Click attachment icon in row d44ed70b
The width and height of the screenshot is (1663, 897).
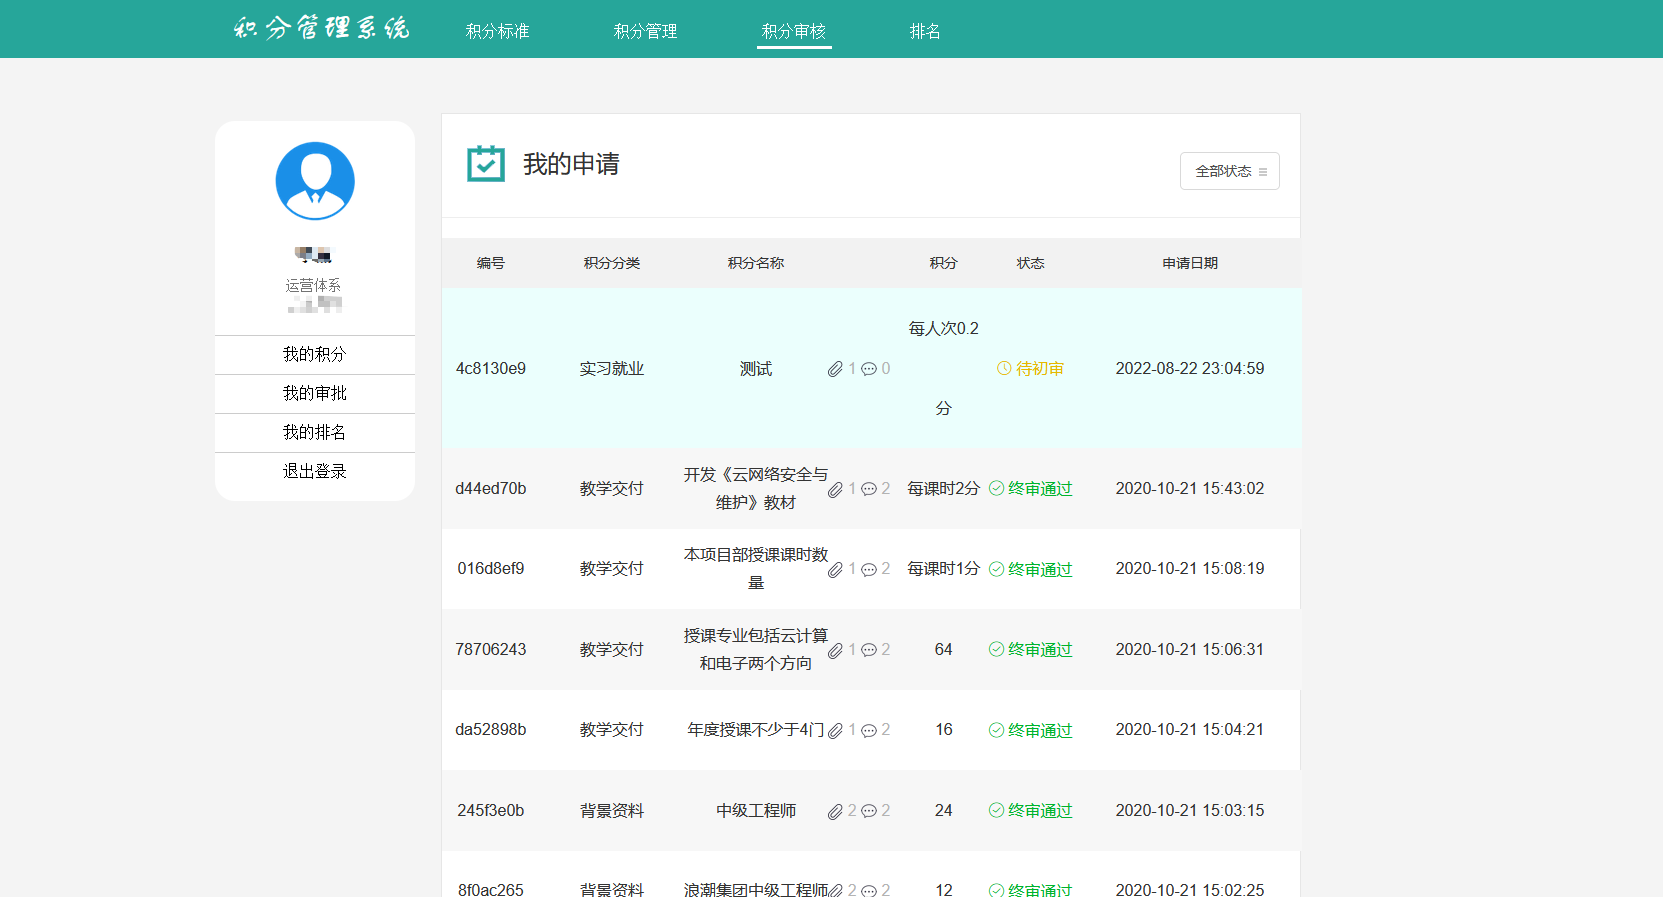[835, 490]
